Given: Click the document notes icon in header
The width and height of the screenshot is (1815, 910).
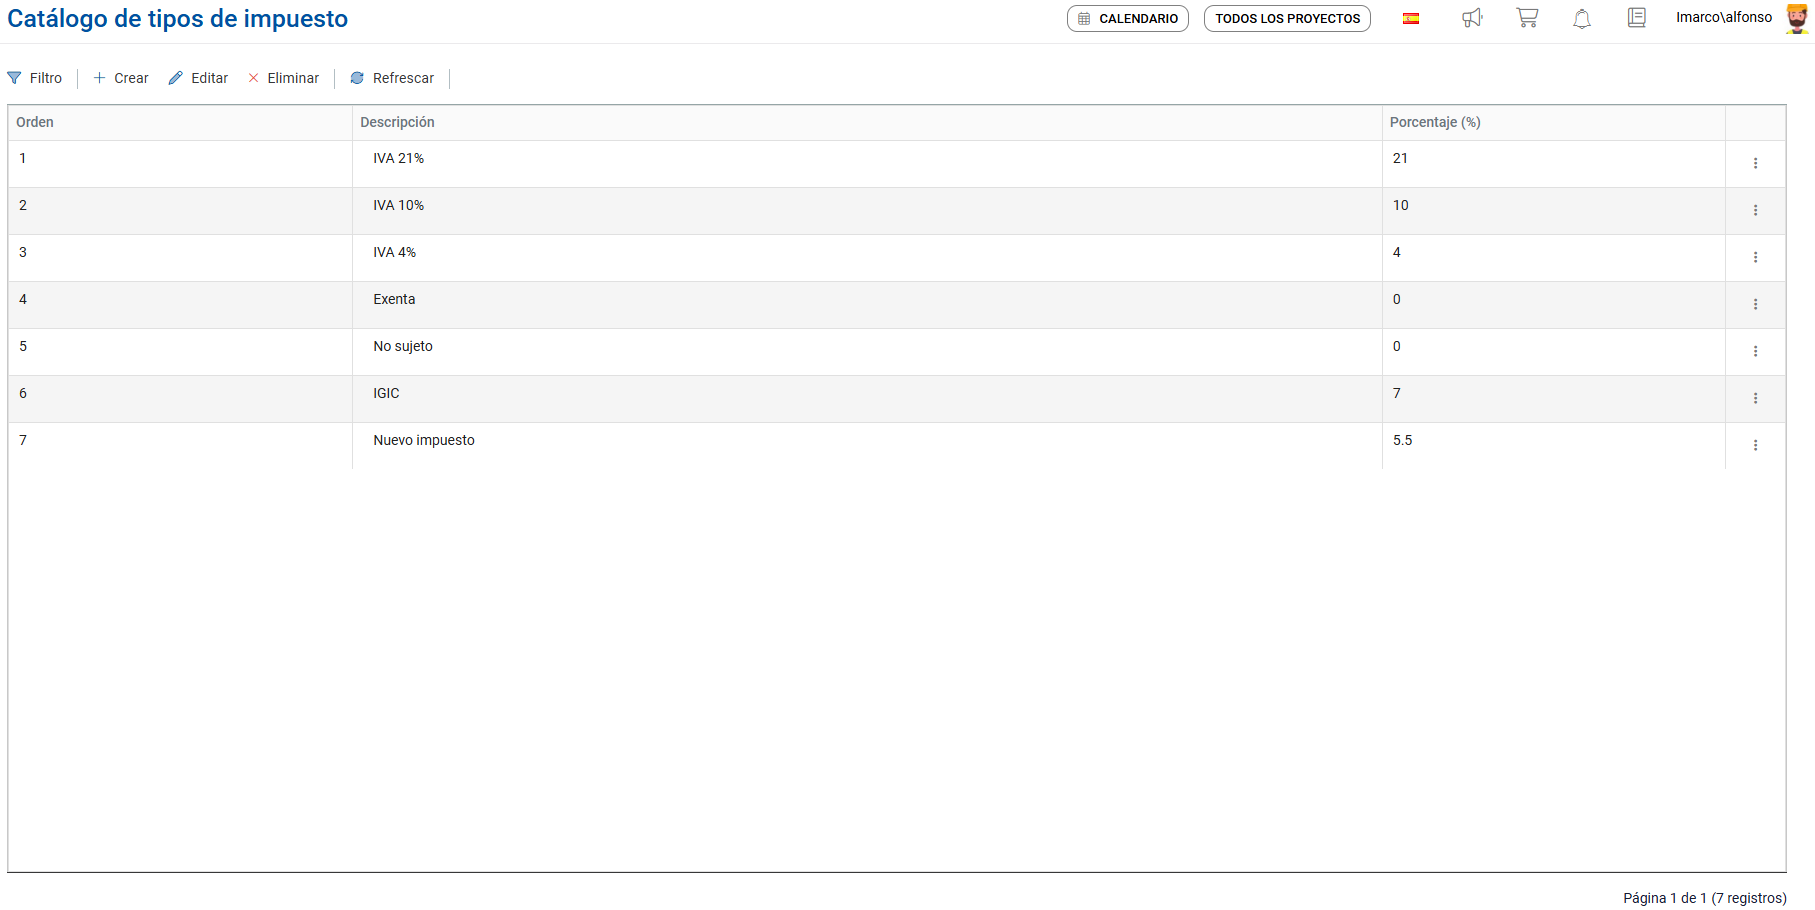Looking at the screenshot, I should pyautogui.click(x=1637, y=18).
